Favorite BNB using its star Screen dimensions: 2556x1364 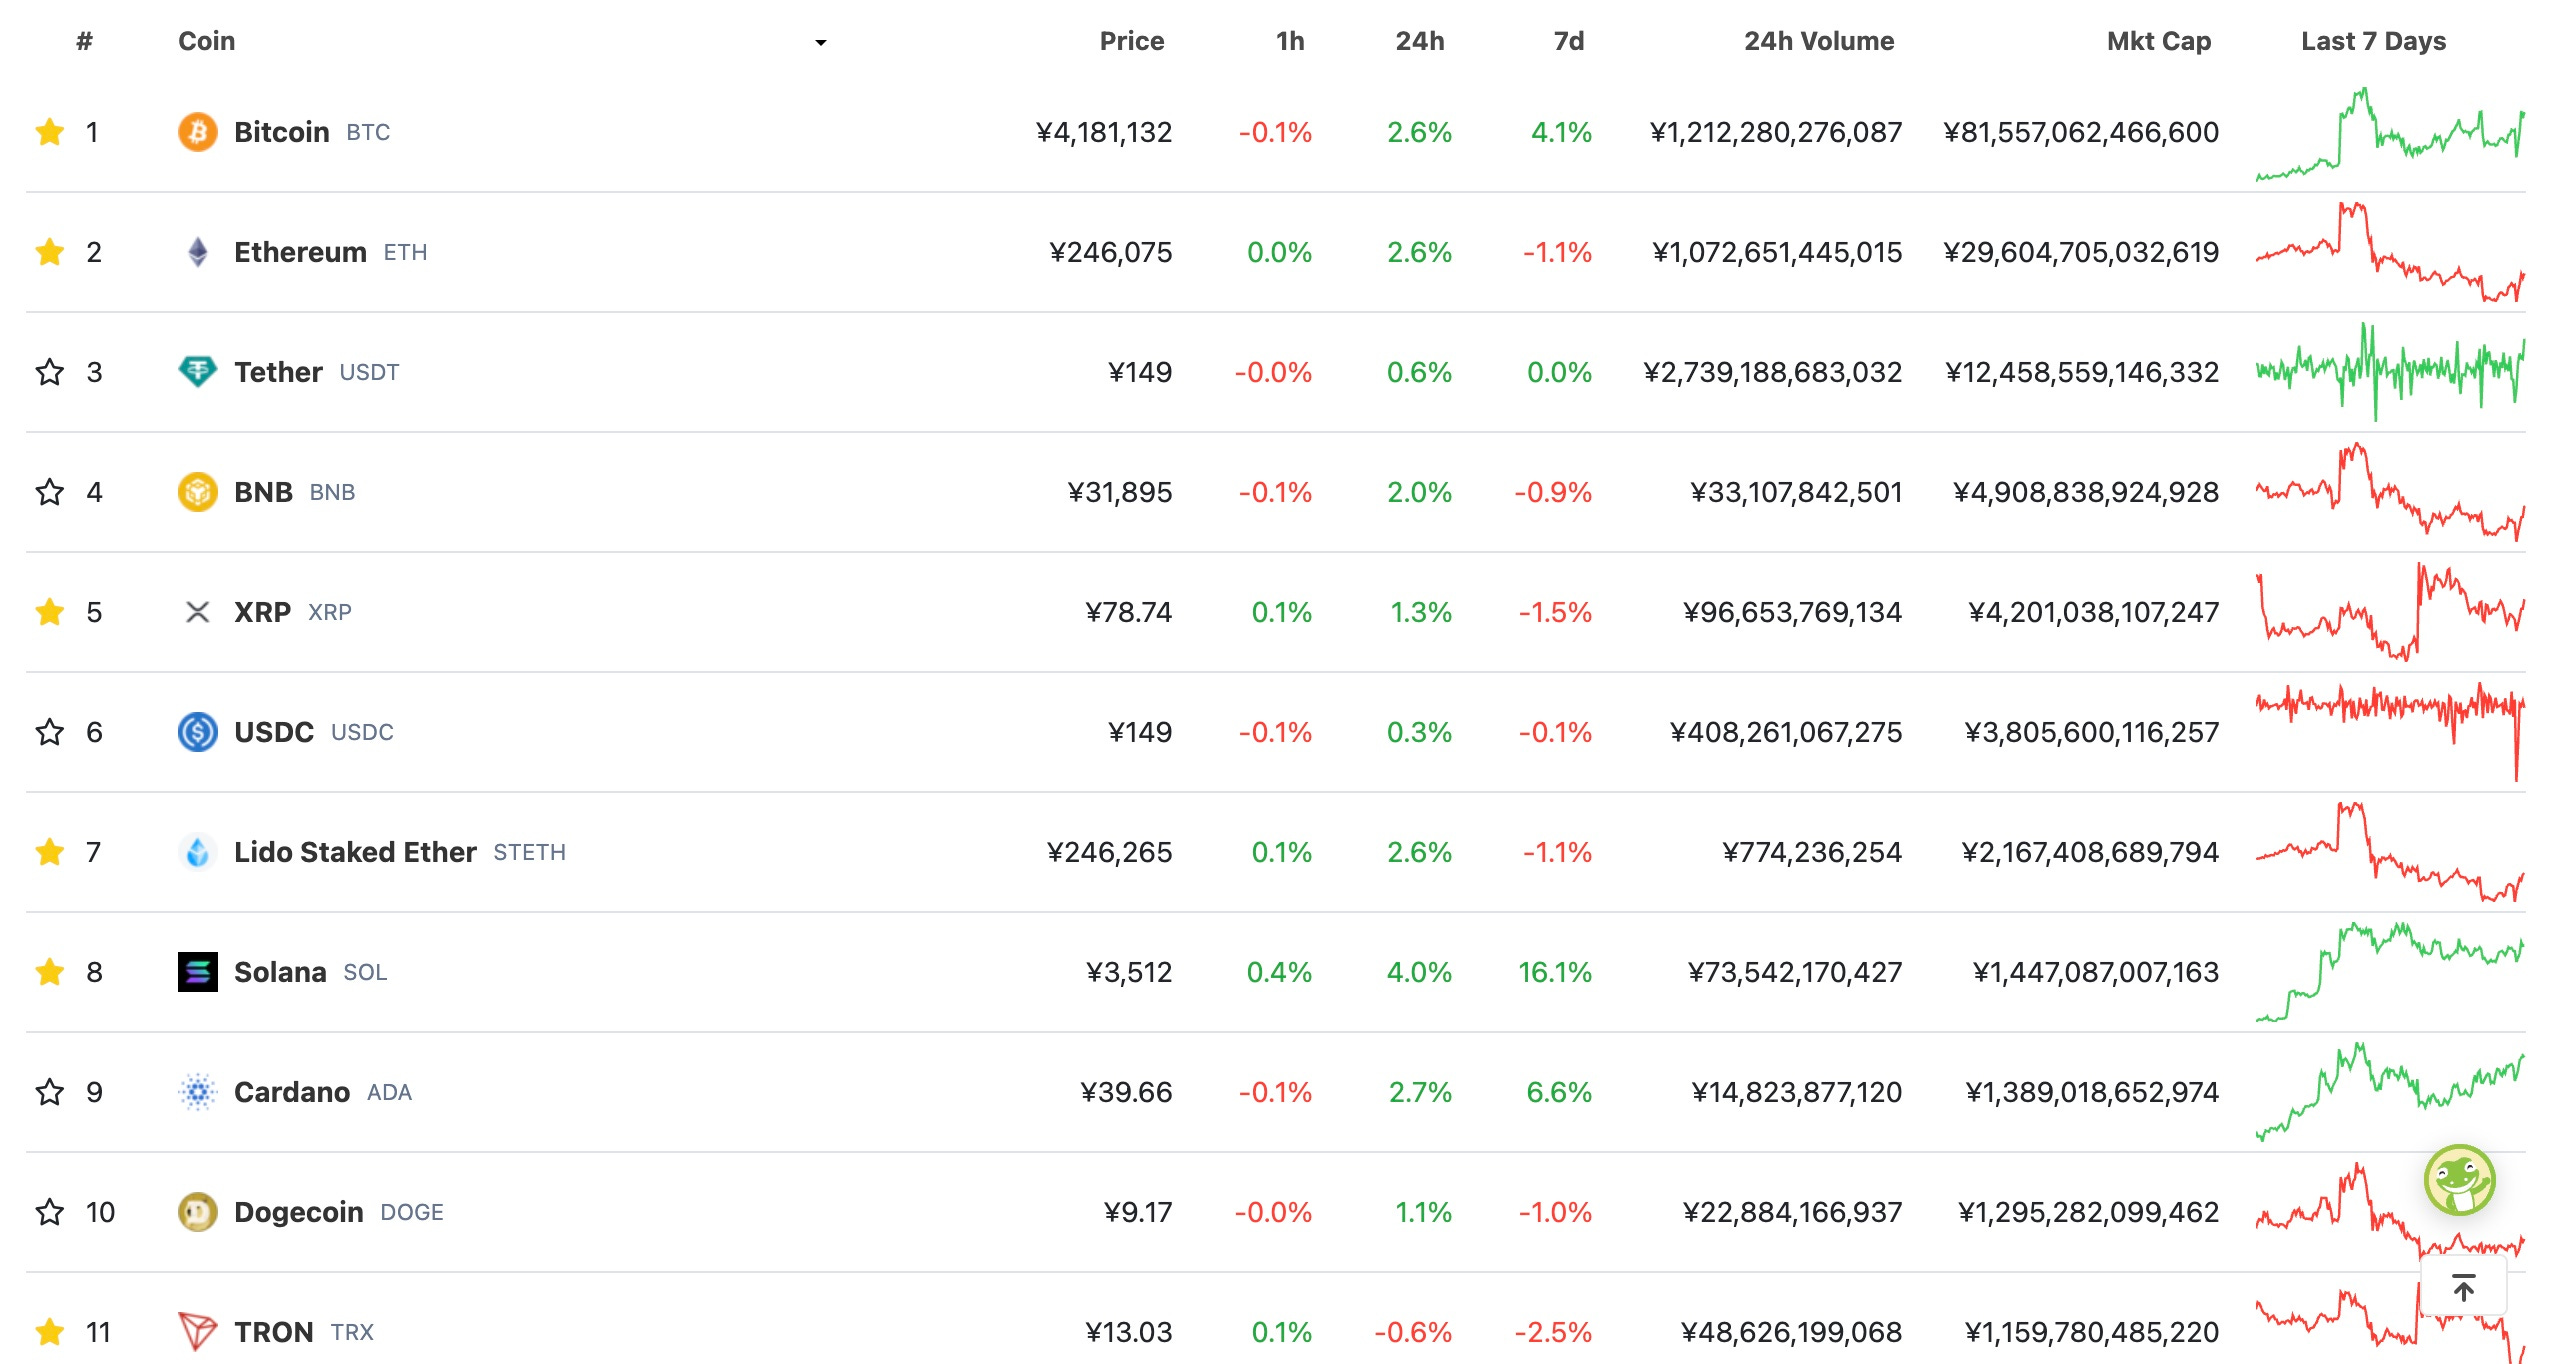pos(49,492)
